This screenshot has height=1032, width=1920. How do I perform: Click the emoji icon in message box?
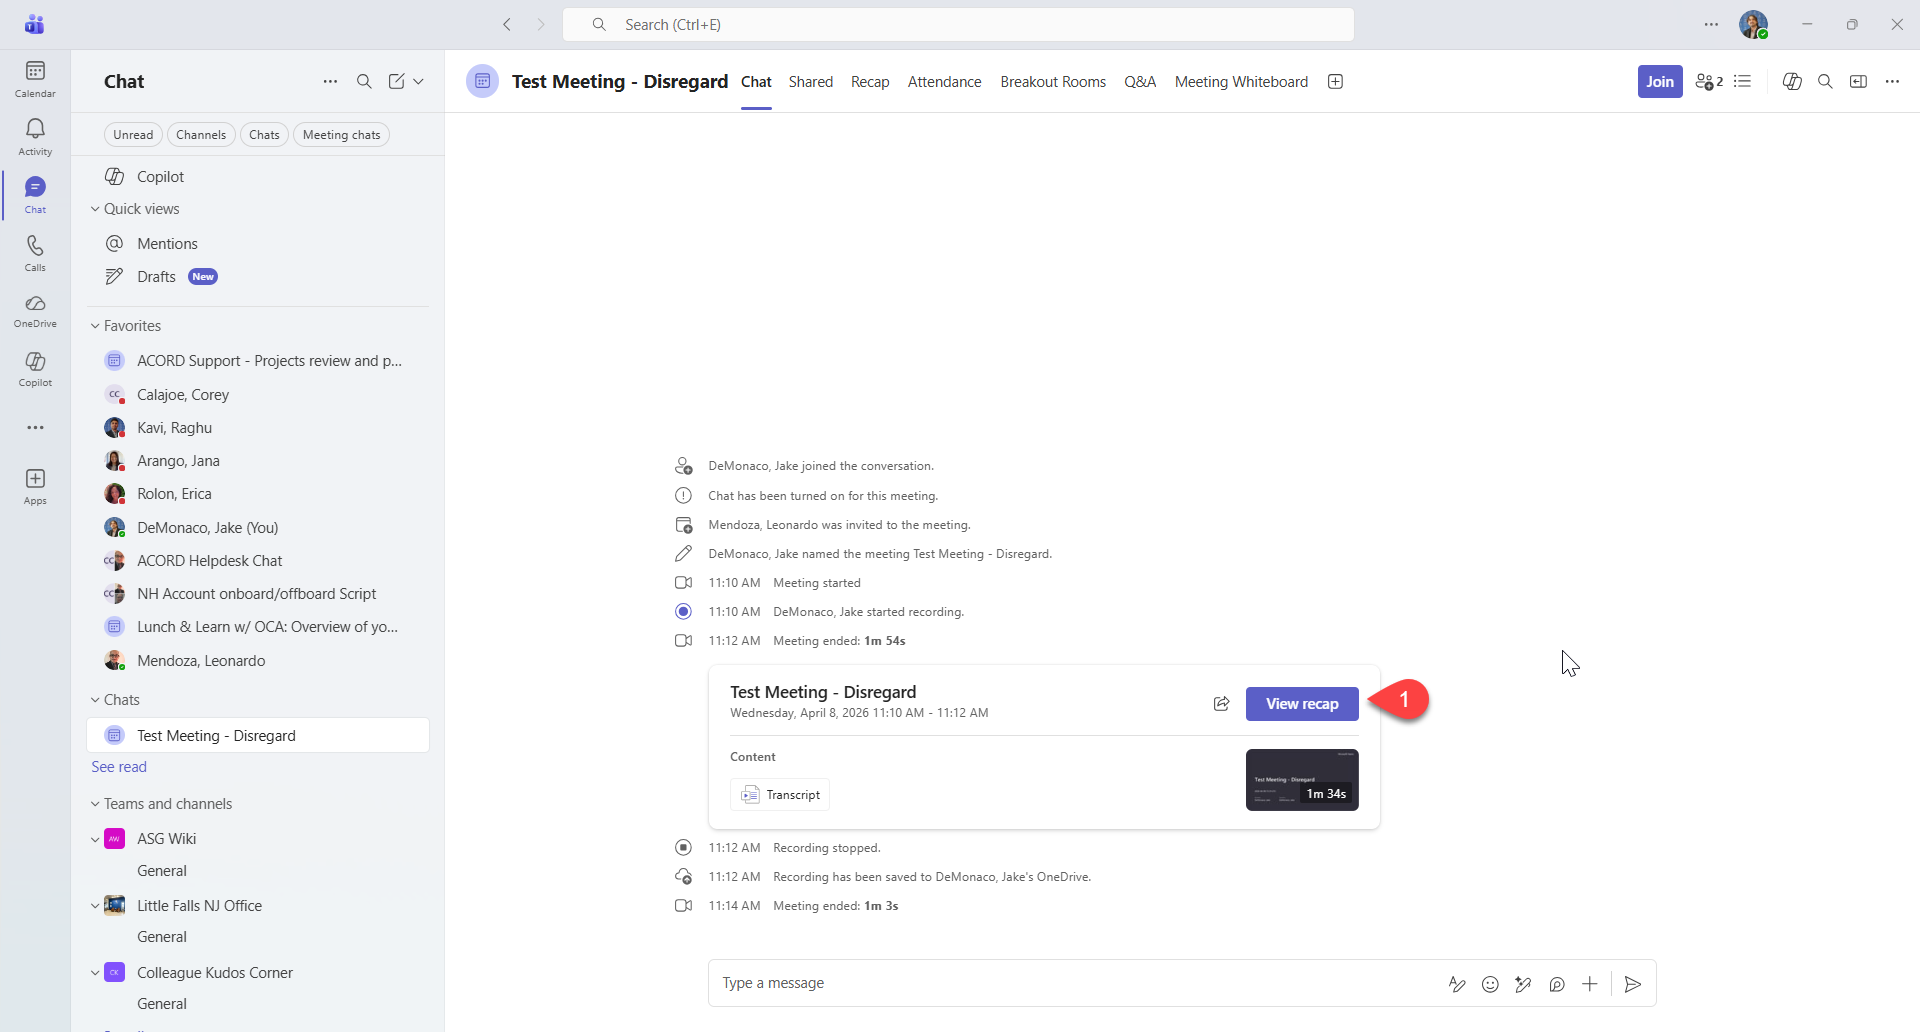(x=1490, y=984)
